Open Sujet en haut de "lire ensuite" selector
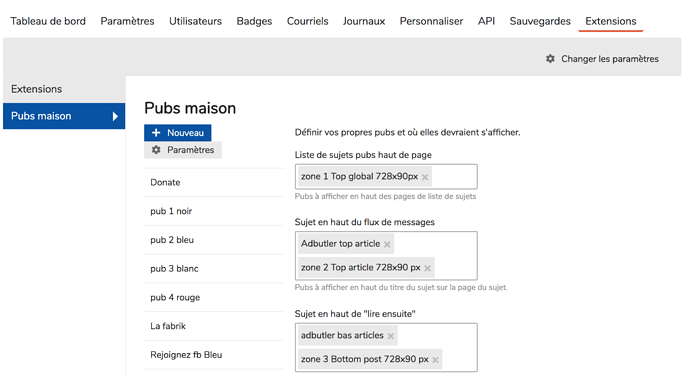 coord(386,348)
